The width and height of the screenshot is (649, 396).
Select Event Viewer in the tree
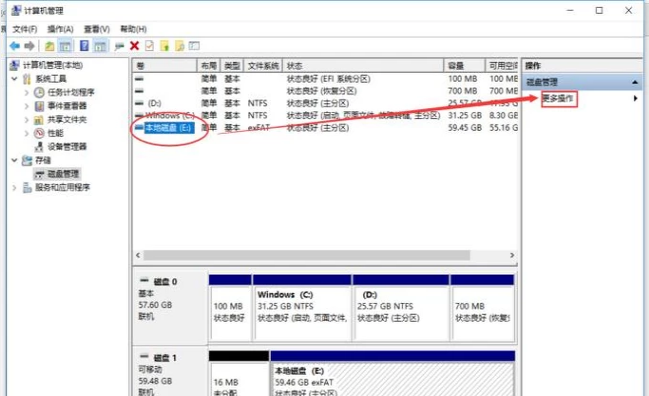[67, 106]
